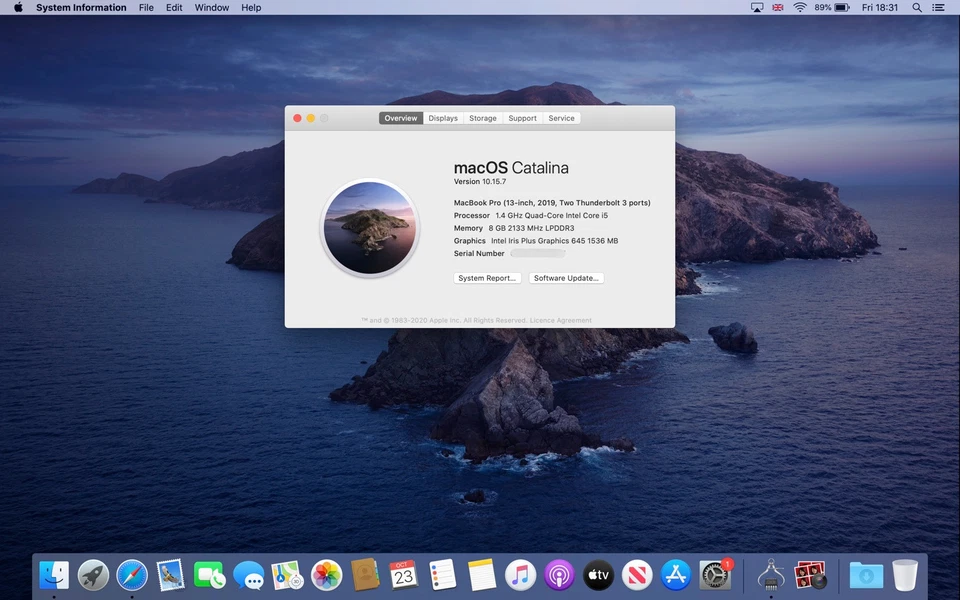This screenshot has width=960, height=600.
Task: Open Notification Centre list icon
Action: click(x=938, y=7)
